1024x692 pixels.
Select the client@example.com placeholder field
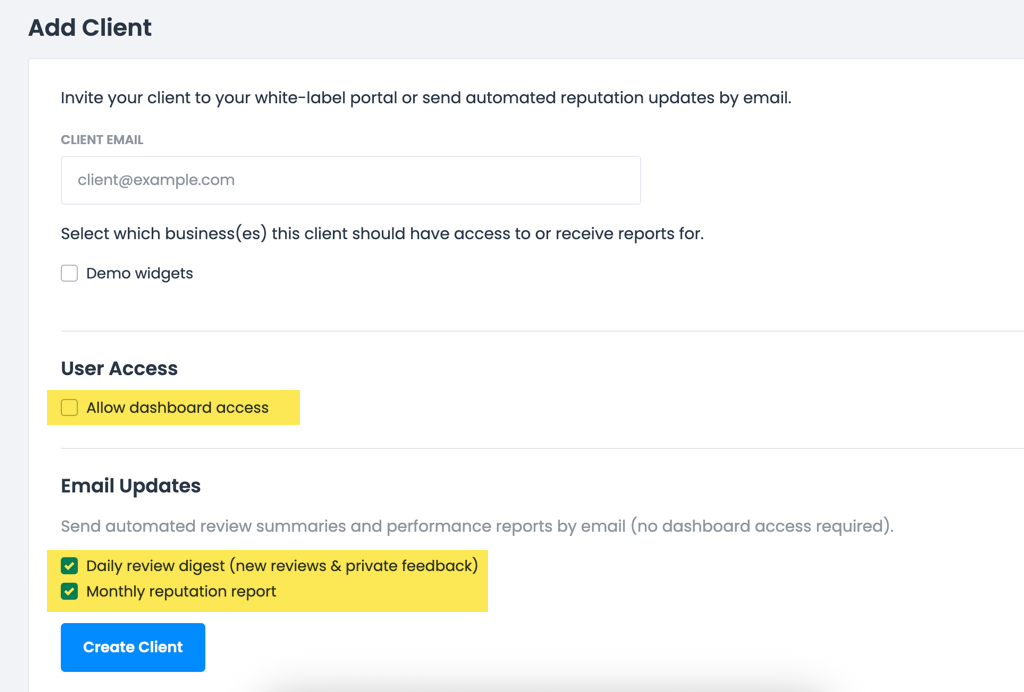[350, 180]
